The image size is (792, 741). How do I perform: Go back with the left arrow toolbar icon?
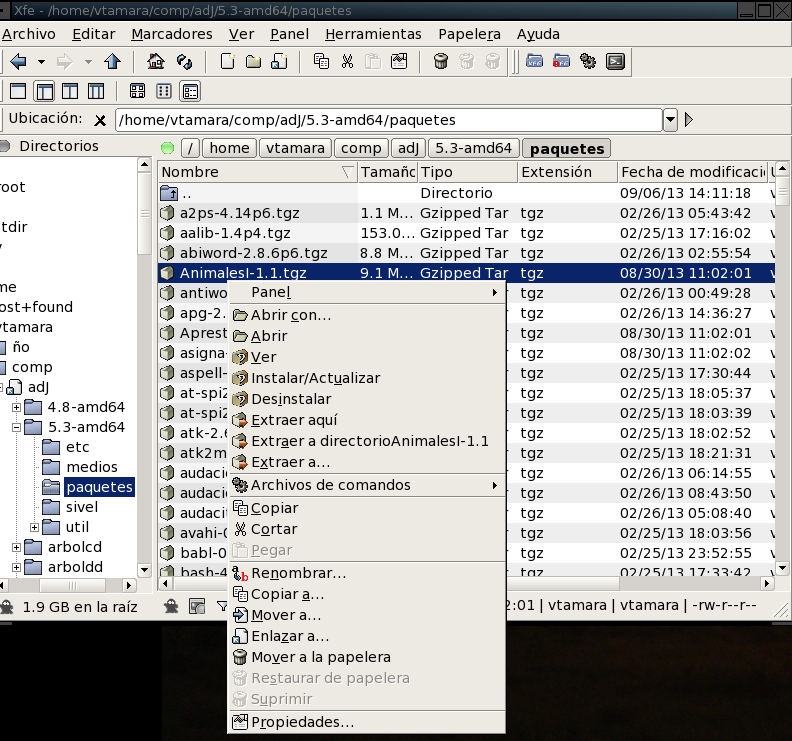pyautogui.click(x=19, y=62)
